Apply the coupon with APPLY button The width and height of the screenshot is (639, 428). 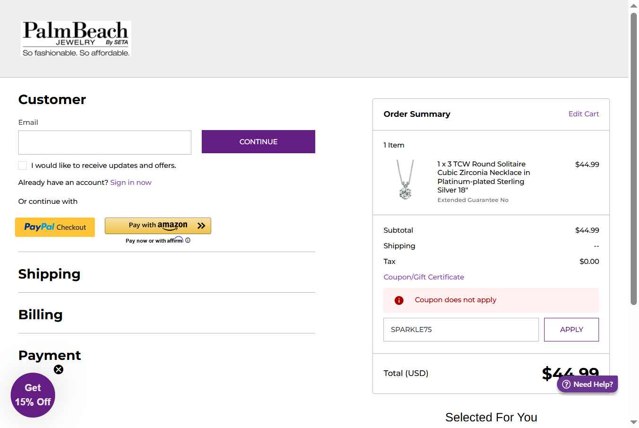(571, 329)
